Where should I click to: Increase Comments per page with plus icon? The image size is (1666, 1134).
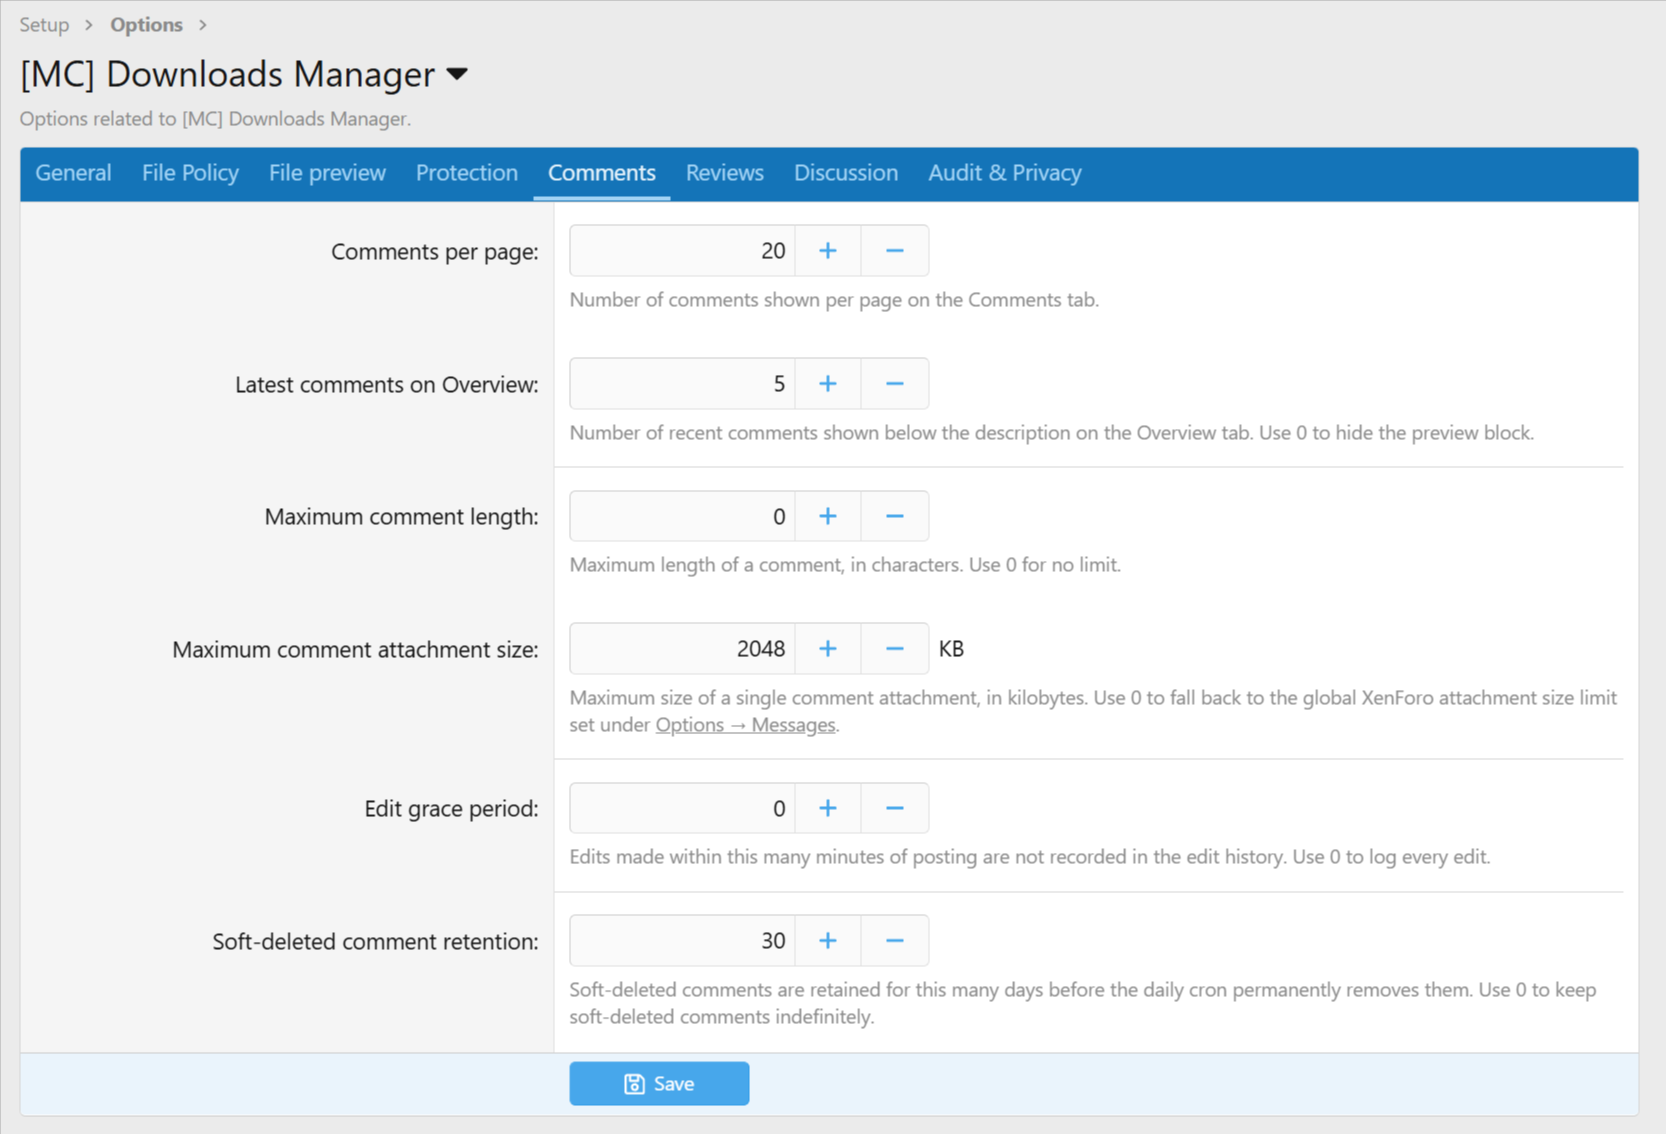(828, 251)
